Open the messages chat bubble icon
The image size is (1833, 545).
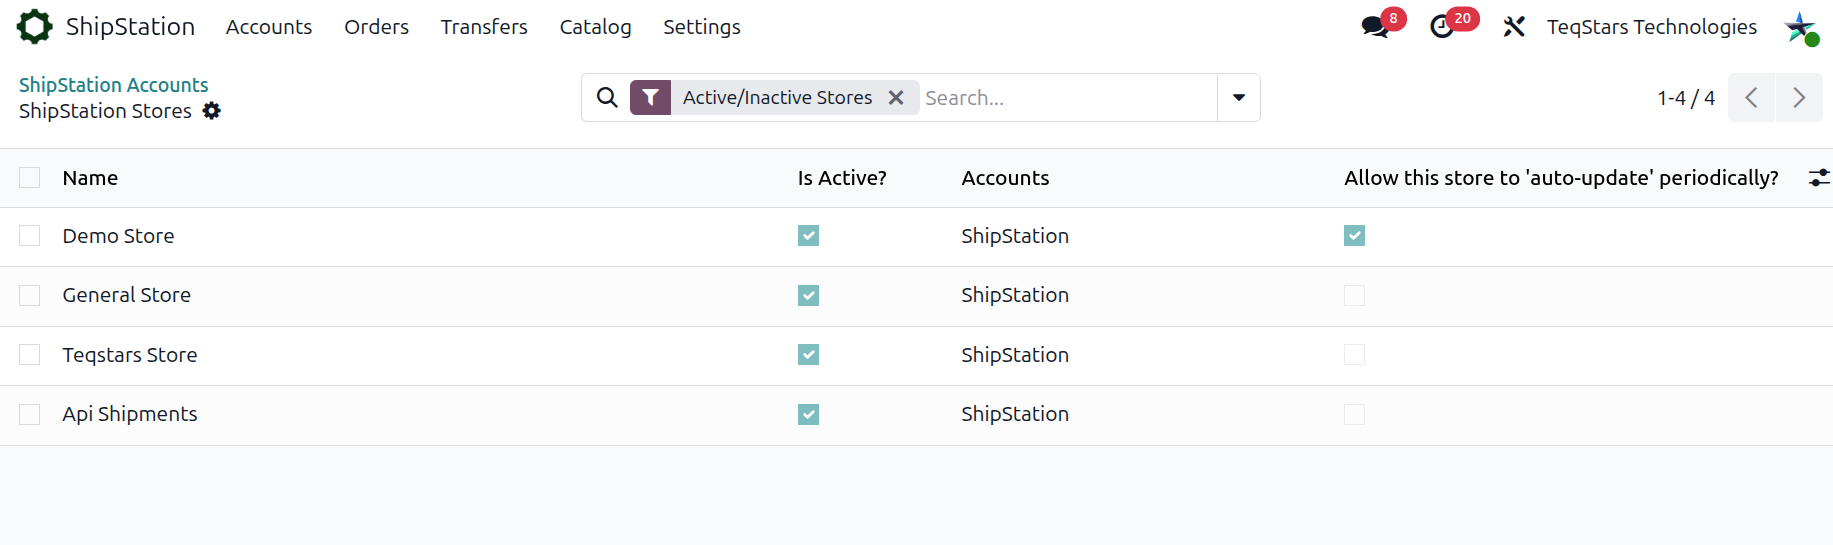coord(1375,27)
